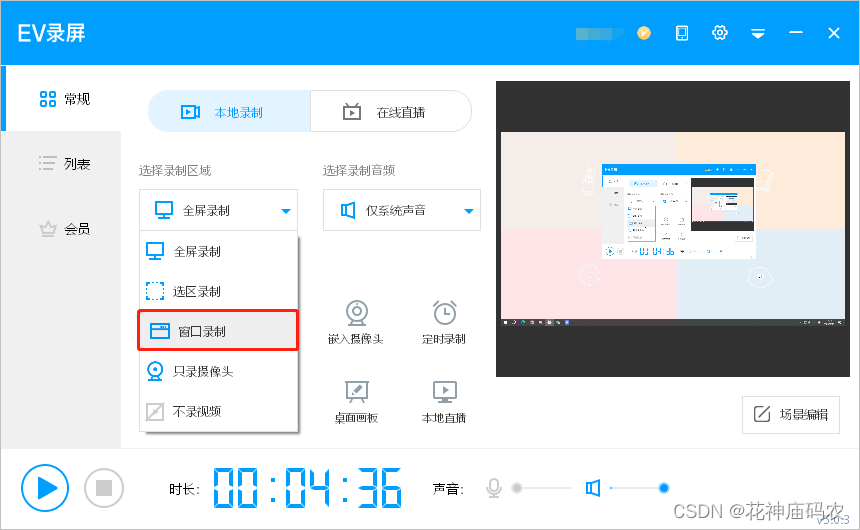Click the grid icon beside 常规
860x530 pixels.
(x=48, y=99)
